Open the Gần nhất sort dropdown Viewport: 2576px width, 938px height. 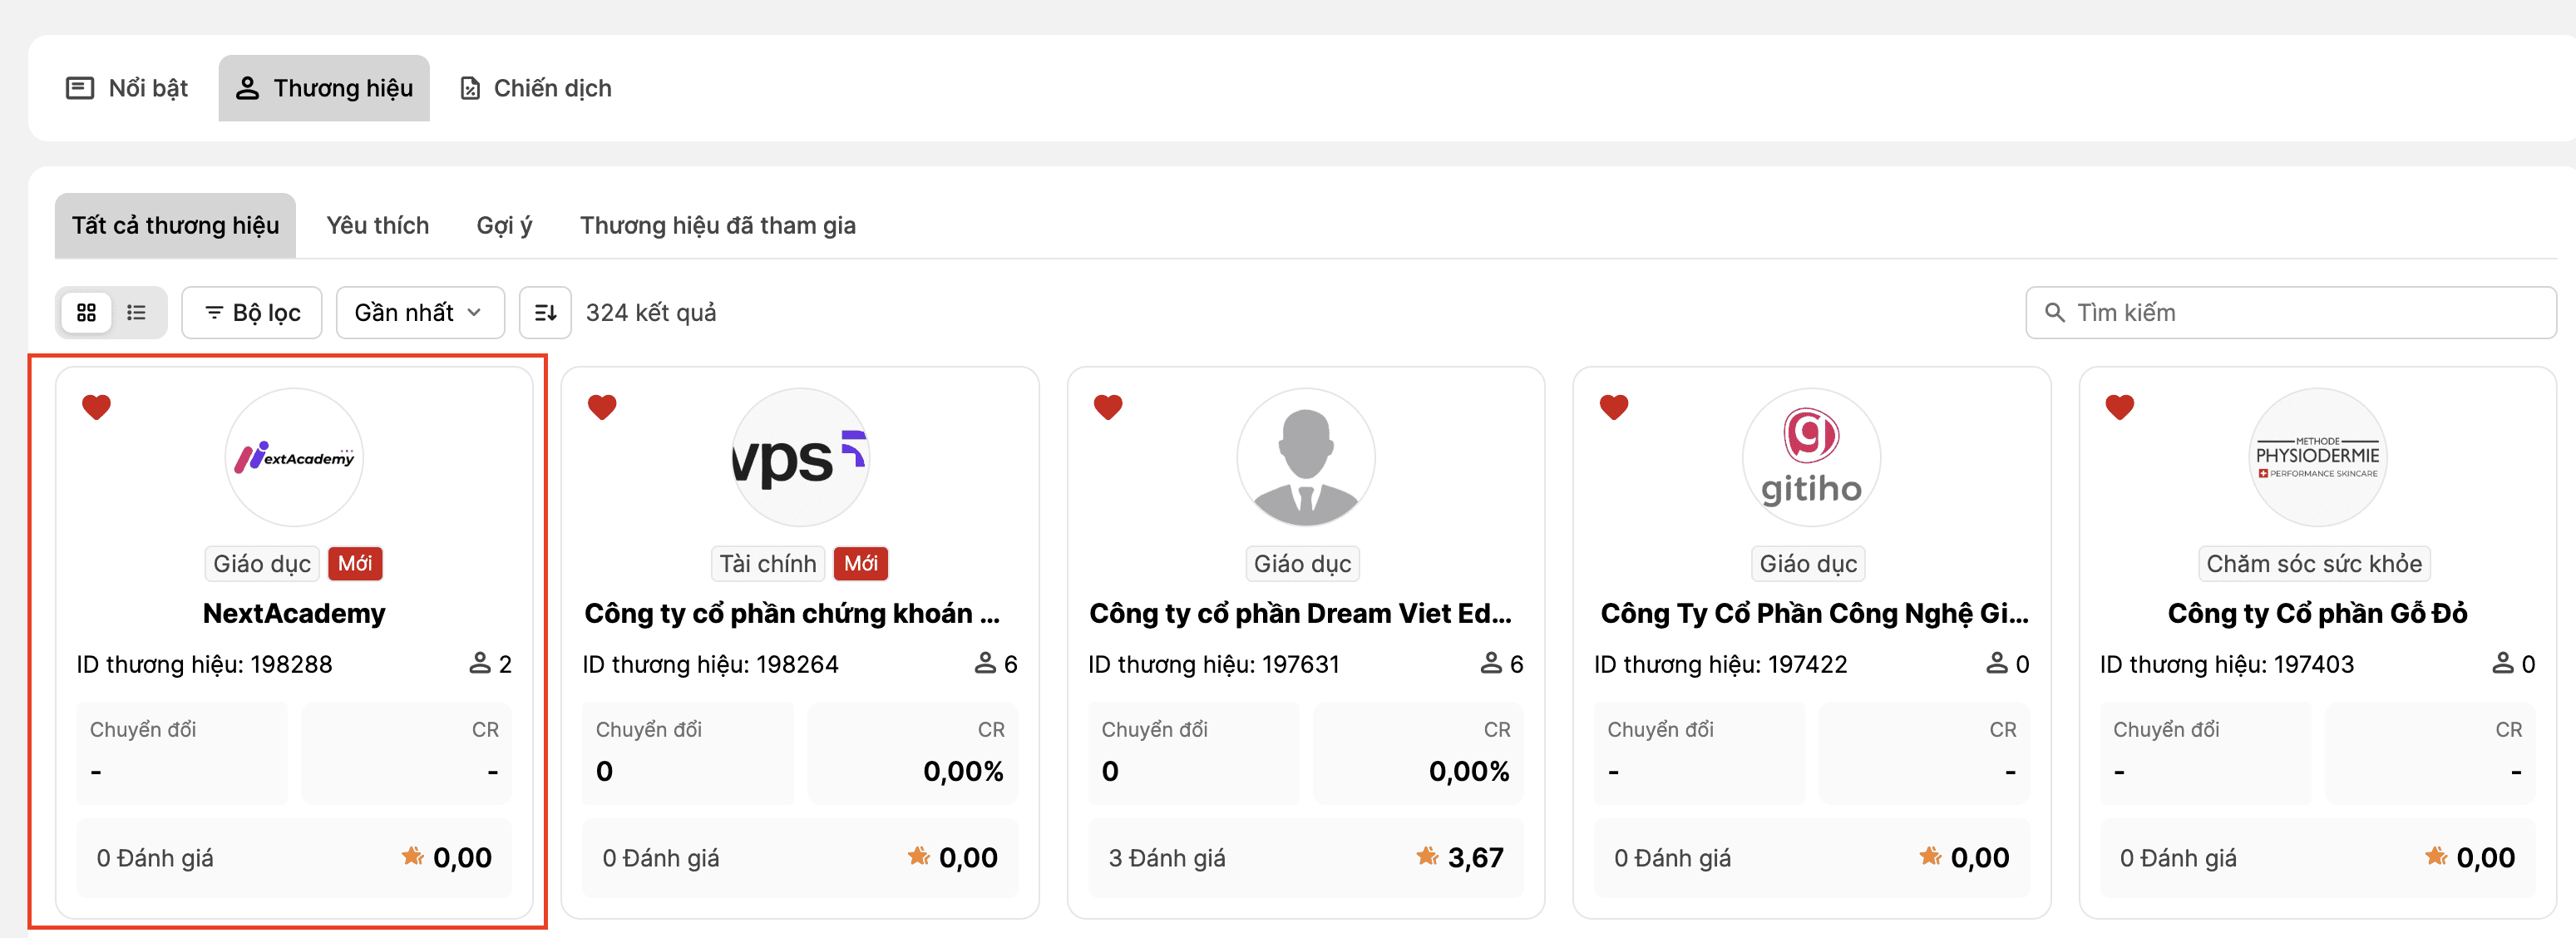(419, 313)
